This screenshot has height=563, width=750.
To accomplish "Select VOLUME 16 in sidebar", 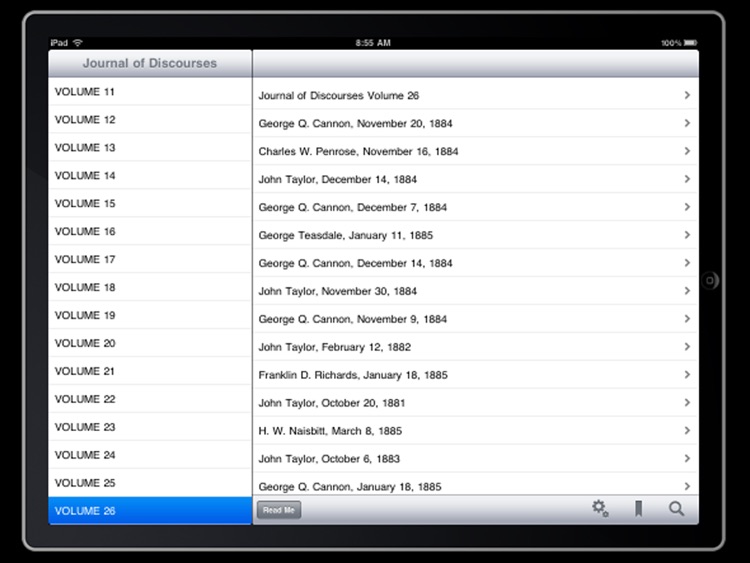I will pyautogui.click(x=150, y=231).
